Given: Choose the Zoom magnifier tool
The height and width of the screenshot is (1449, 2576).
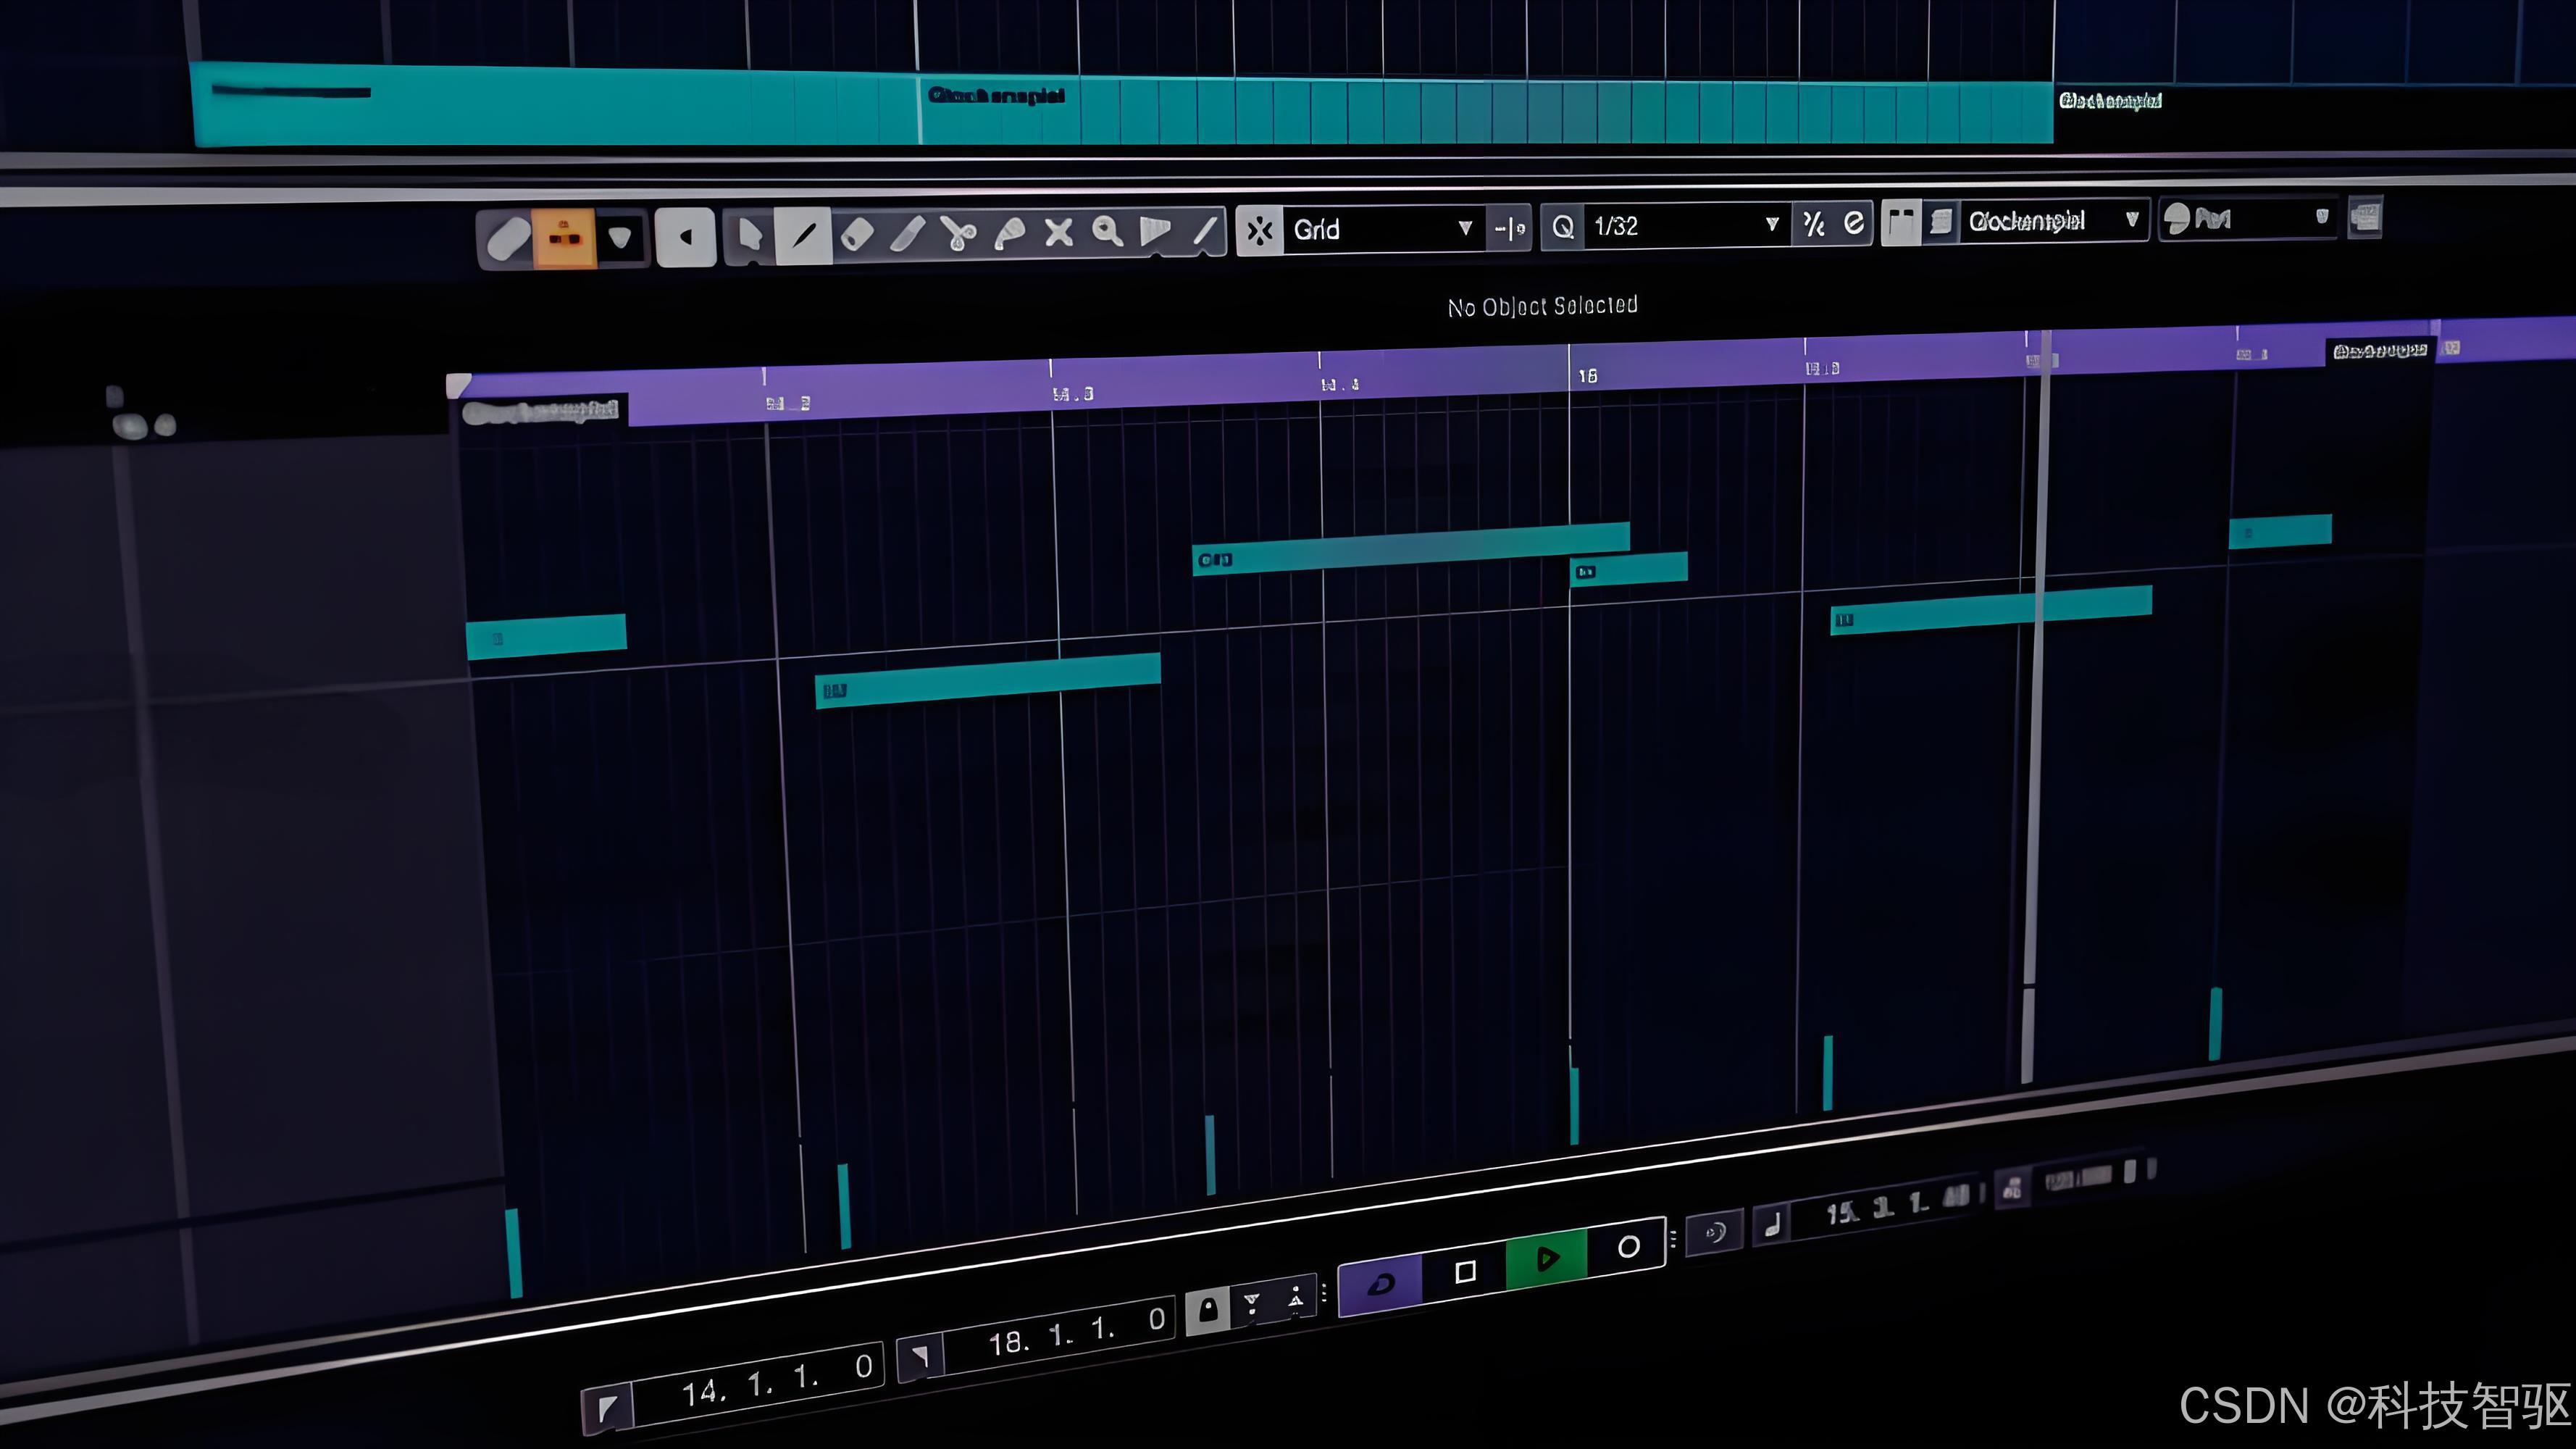Looking at the screenshot, I should coord(1106,232).
